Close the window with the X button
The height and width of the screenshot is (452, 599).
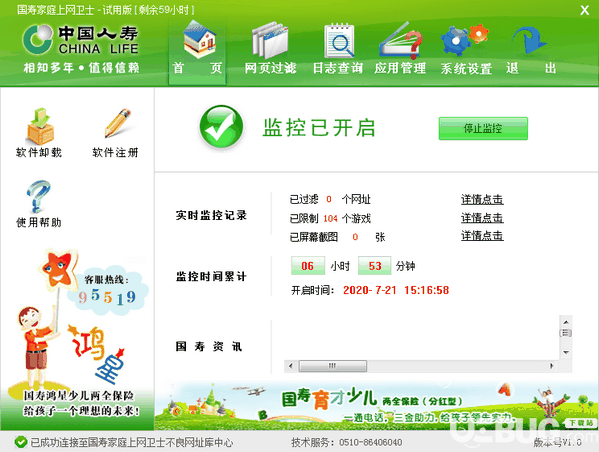[584, 10]
